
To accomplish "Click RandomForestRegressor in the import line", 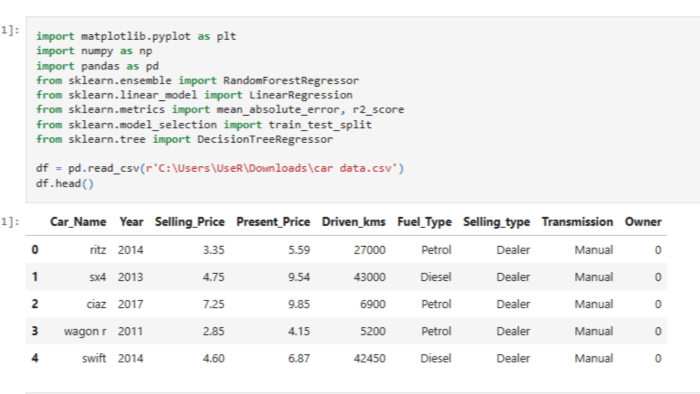I will pyautogui.click(x=291, y=80).
